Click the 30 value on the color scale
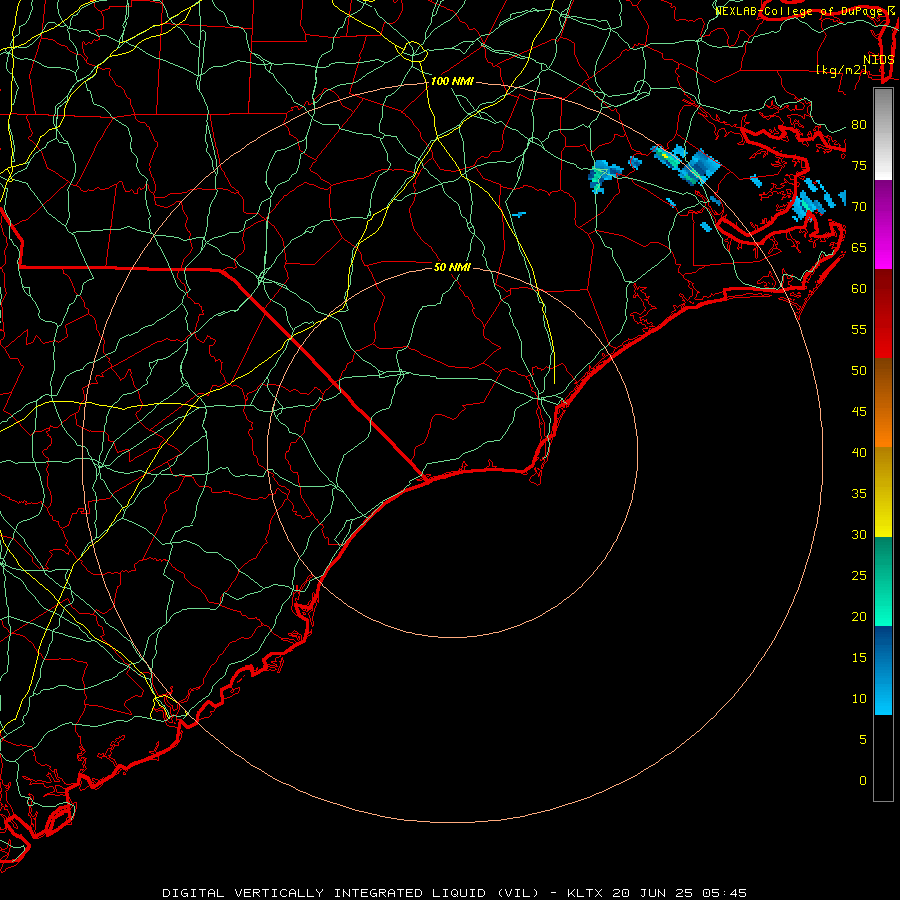 click(859, 534)
